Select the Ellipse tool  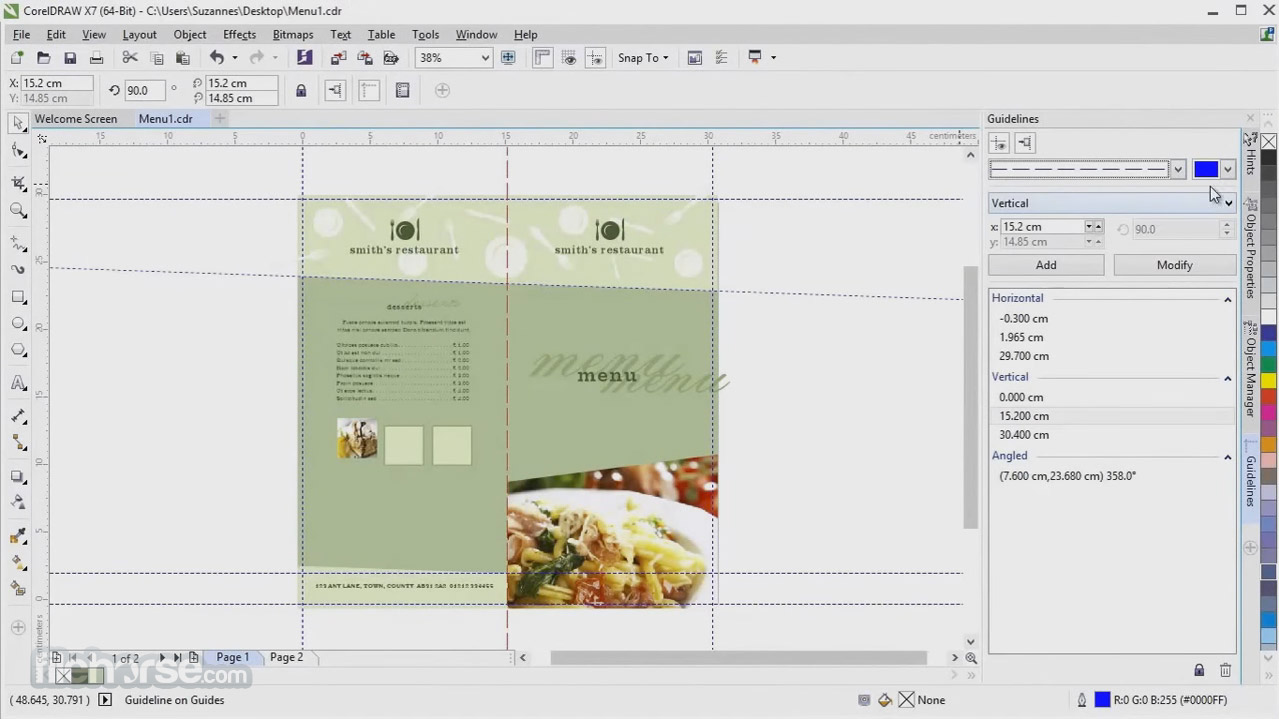[x=17, y=324]
